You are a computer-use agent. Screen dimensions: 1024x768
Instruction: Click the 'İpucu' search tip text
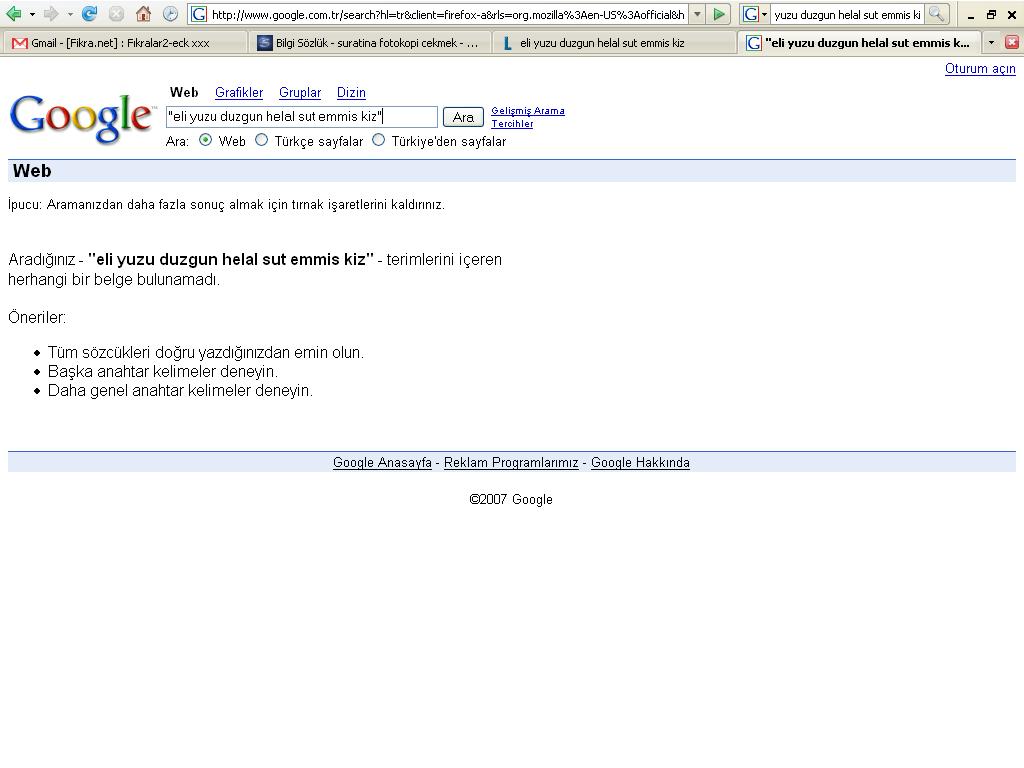pyautogui.click(x=226, y=205)
